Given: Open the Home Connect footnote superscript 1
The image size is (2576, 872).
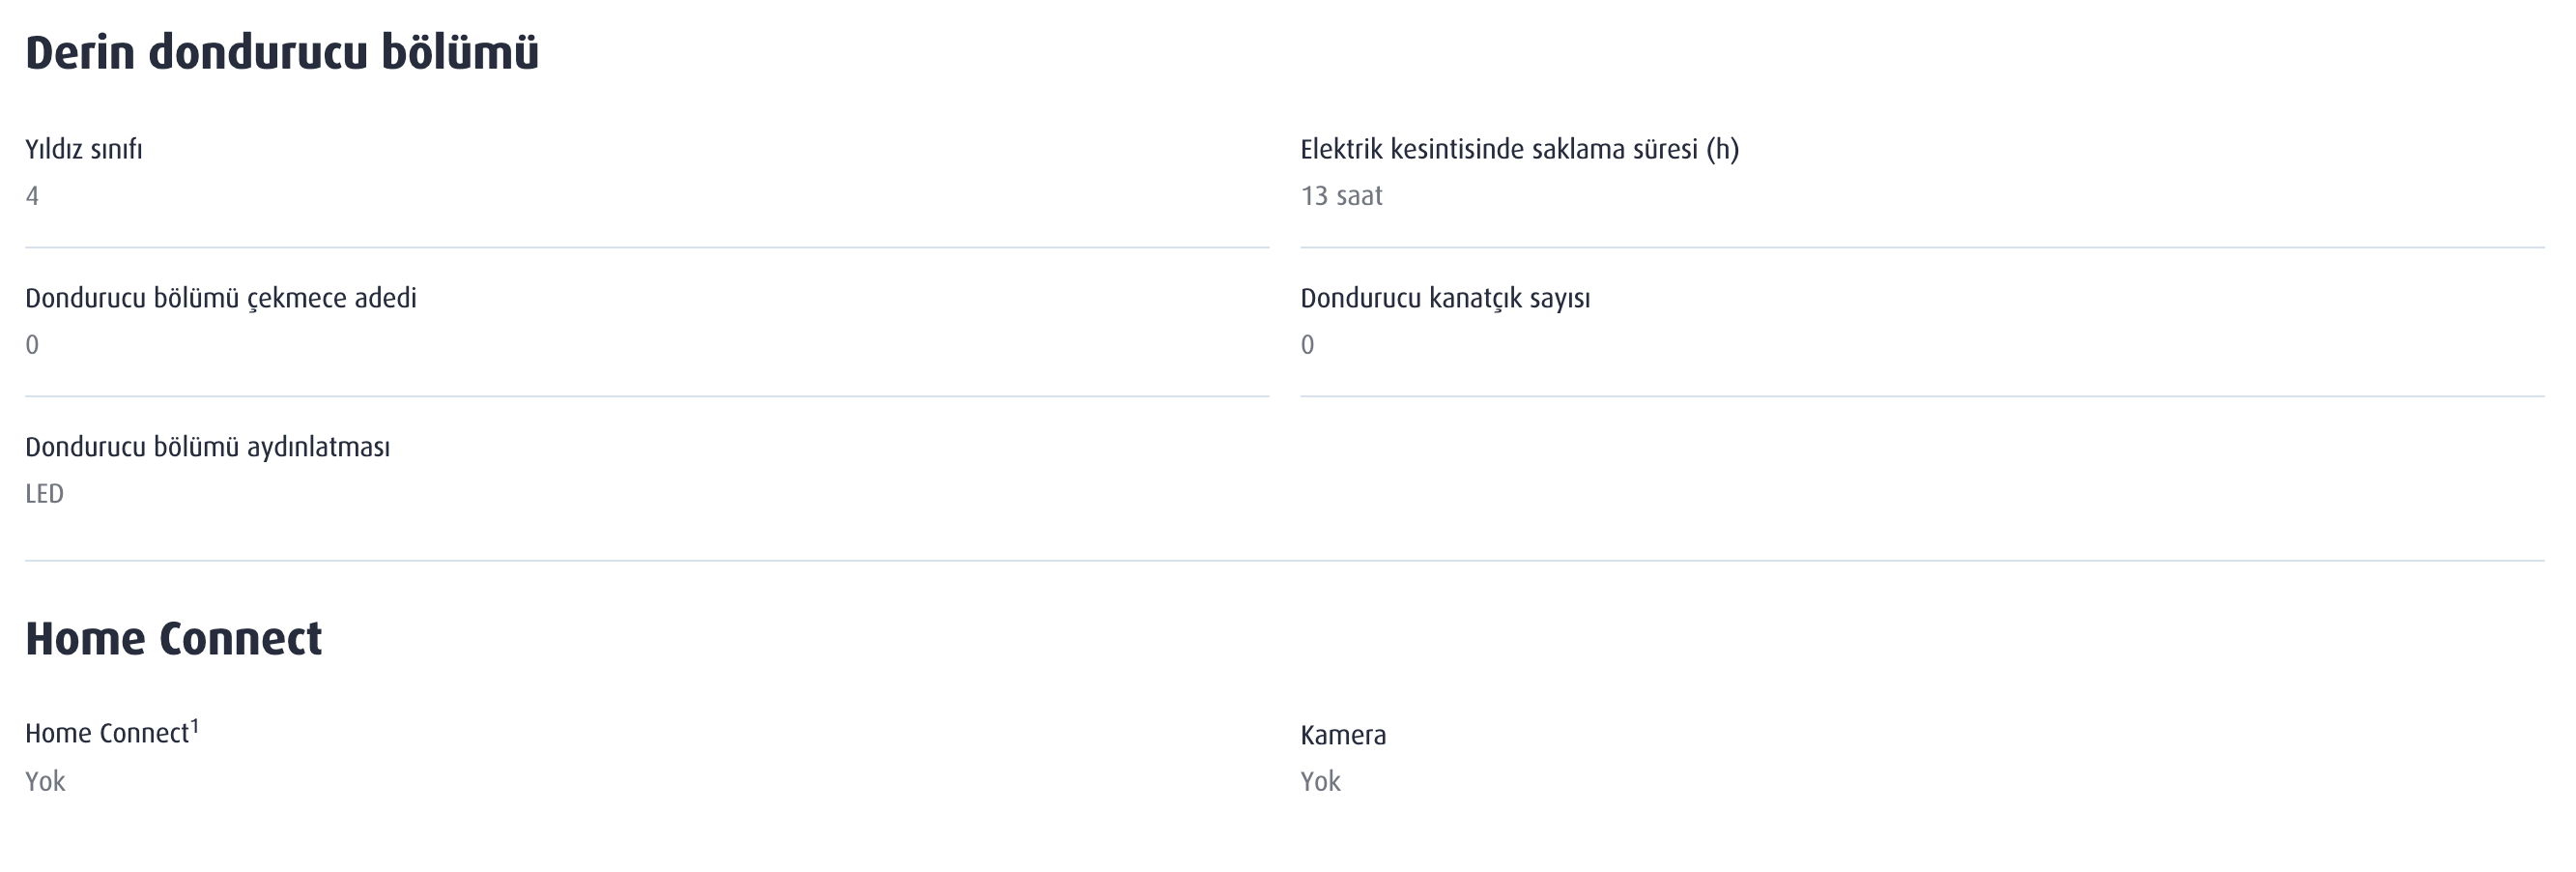Looking at the screenshot, I should point(195,725).
